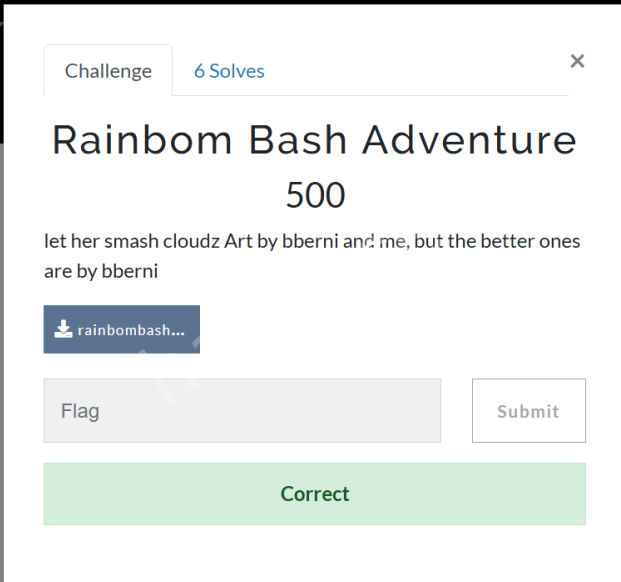This screenshot has width=621, height=582.
Task: Click the truncated rainbombash… file name text
Action: (131, 330)
